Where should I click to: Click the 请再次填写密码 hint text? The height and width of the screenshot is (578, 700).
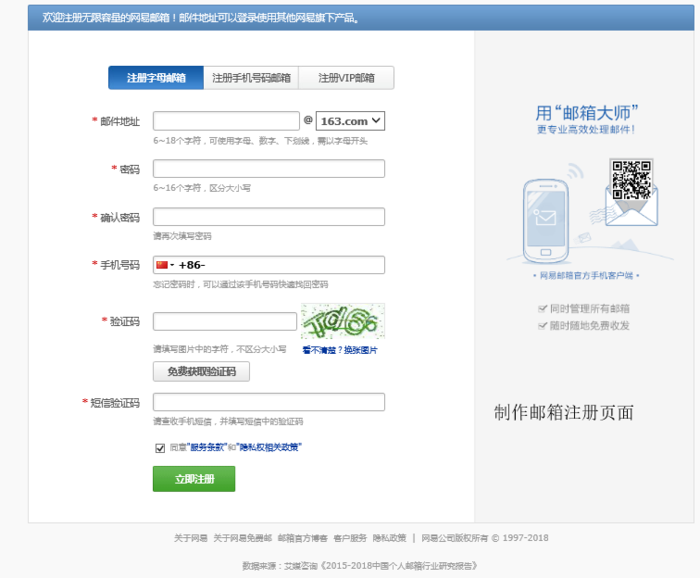(182, 236)
